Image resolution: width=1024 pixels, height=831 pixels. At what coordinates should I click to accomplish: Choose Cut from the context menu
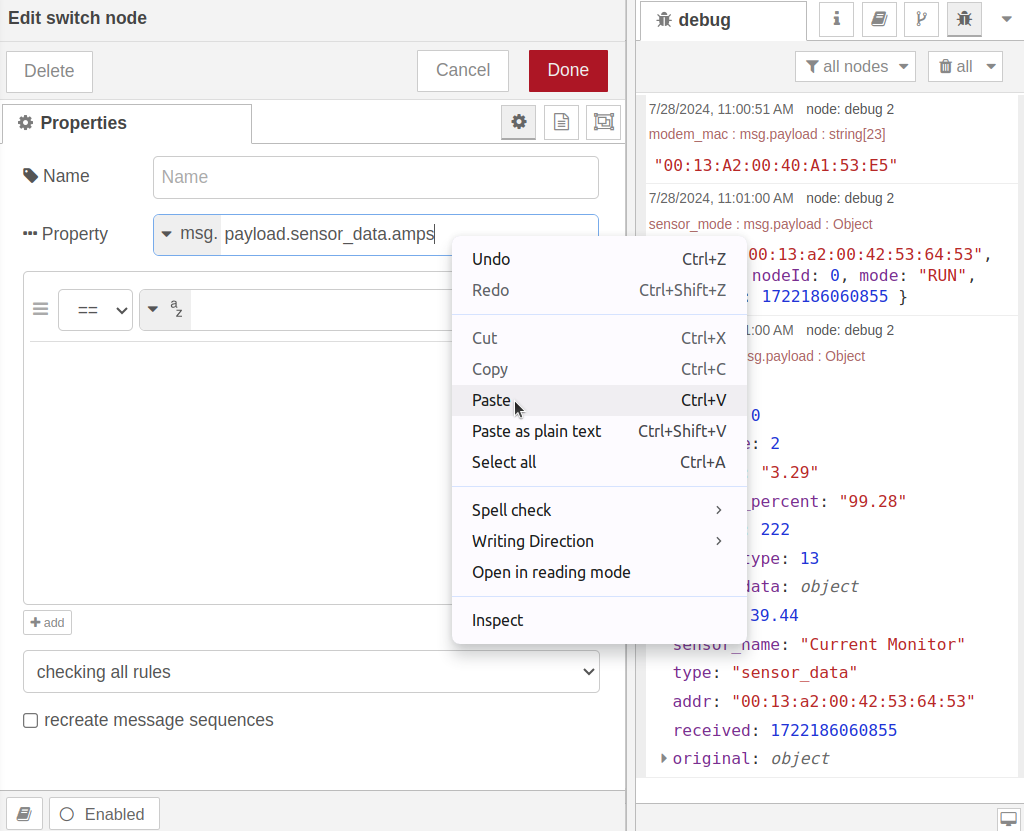point(599,338)
